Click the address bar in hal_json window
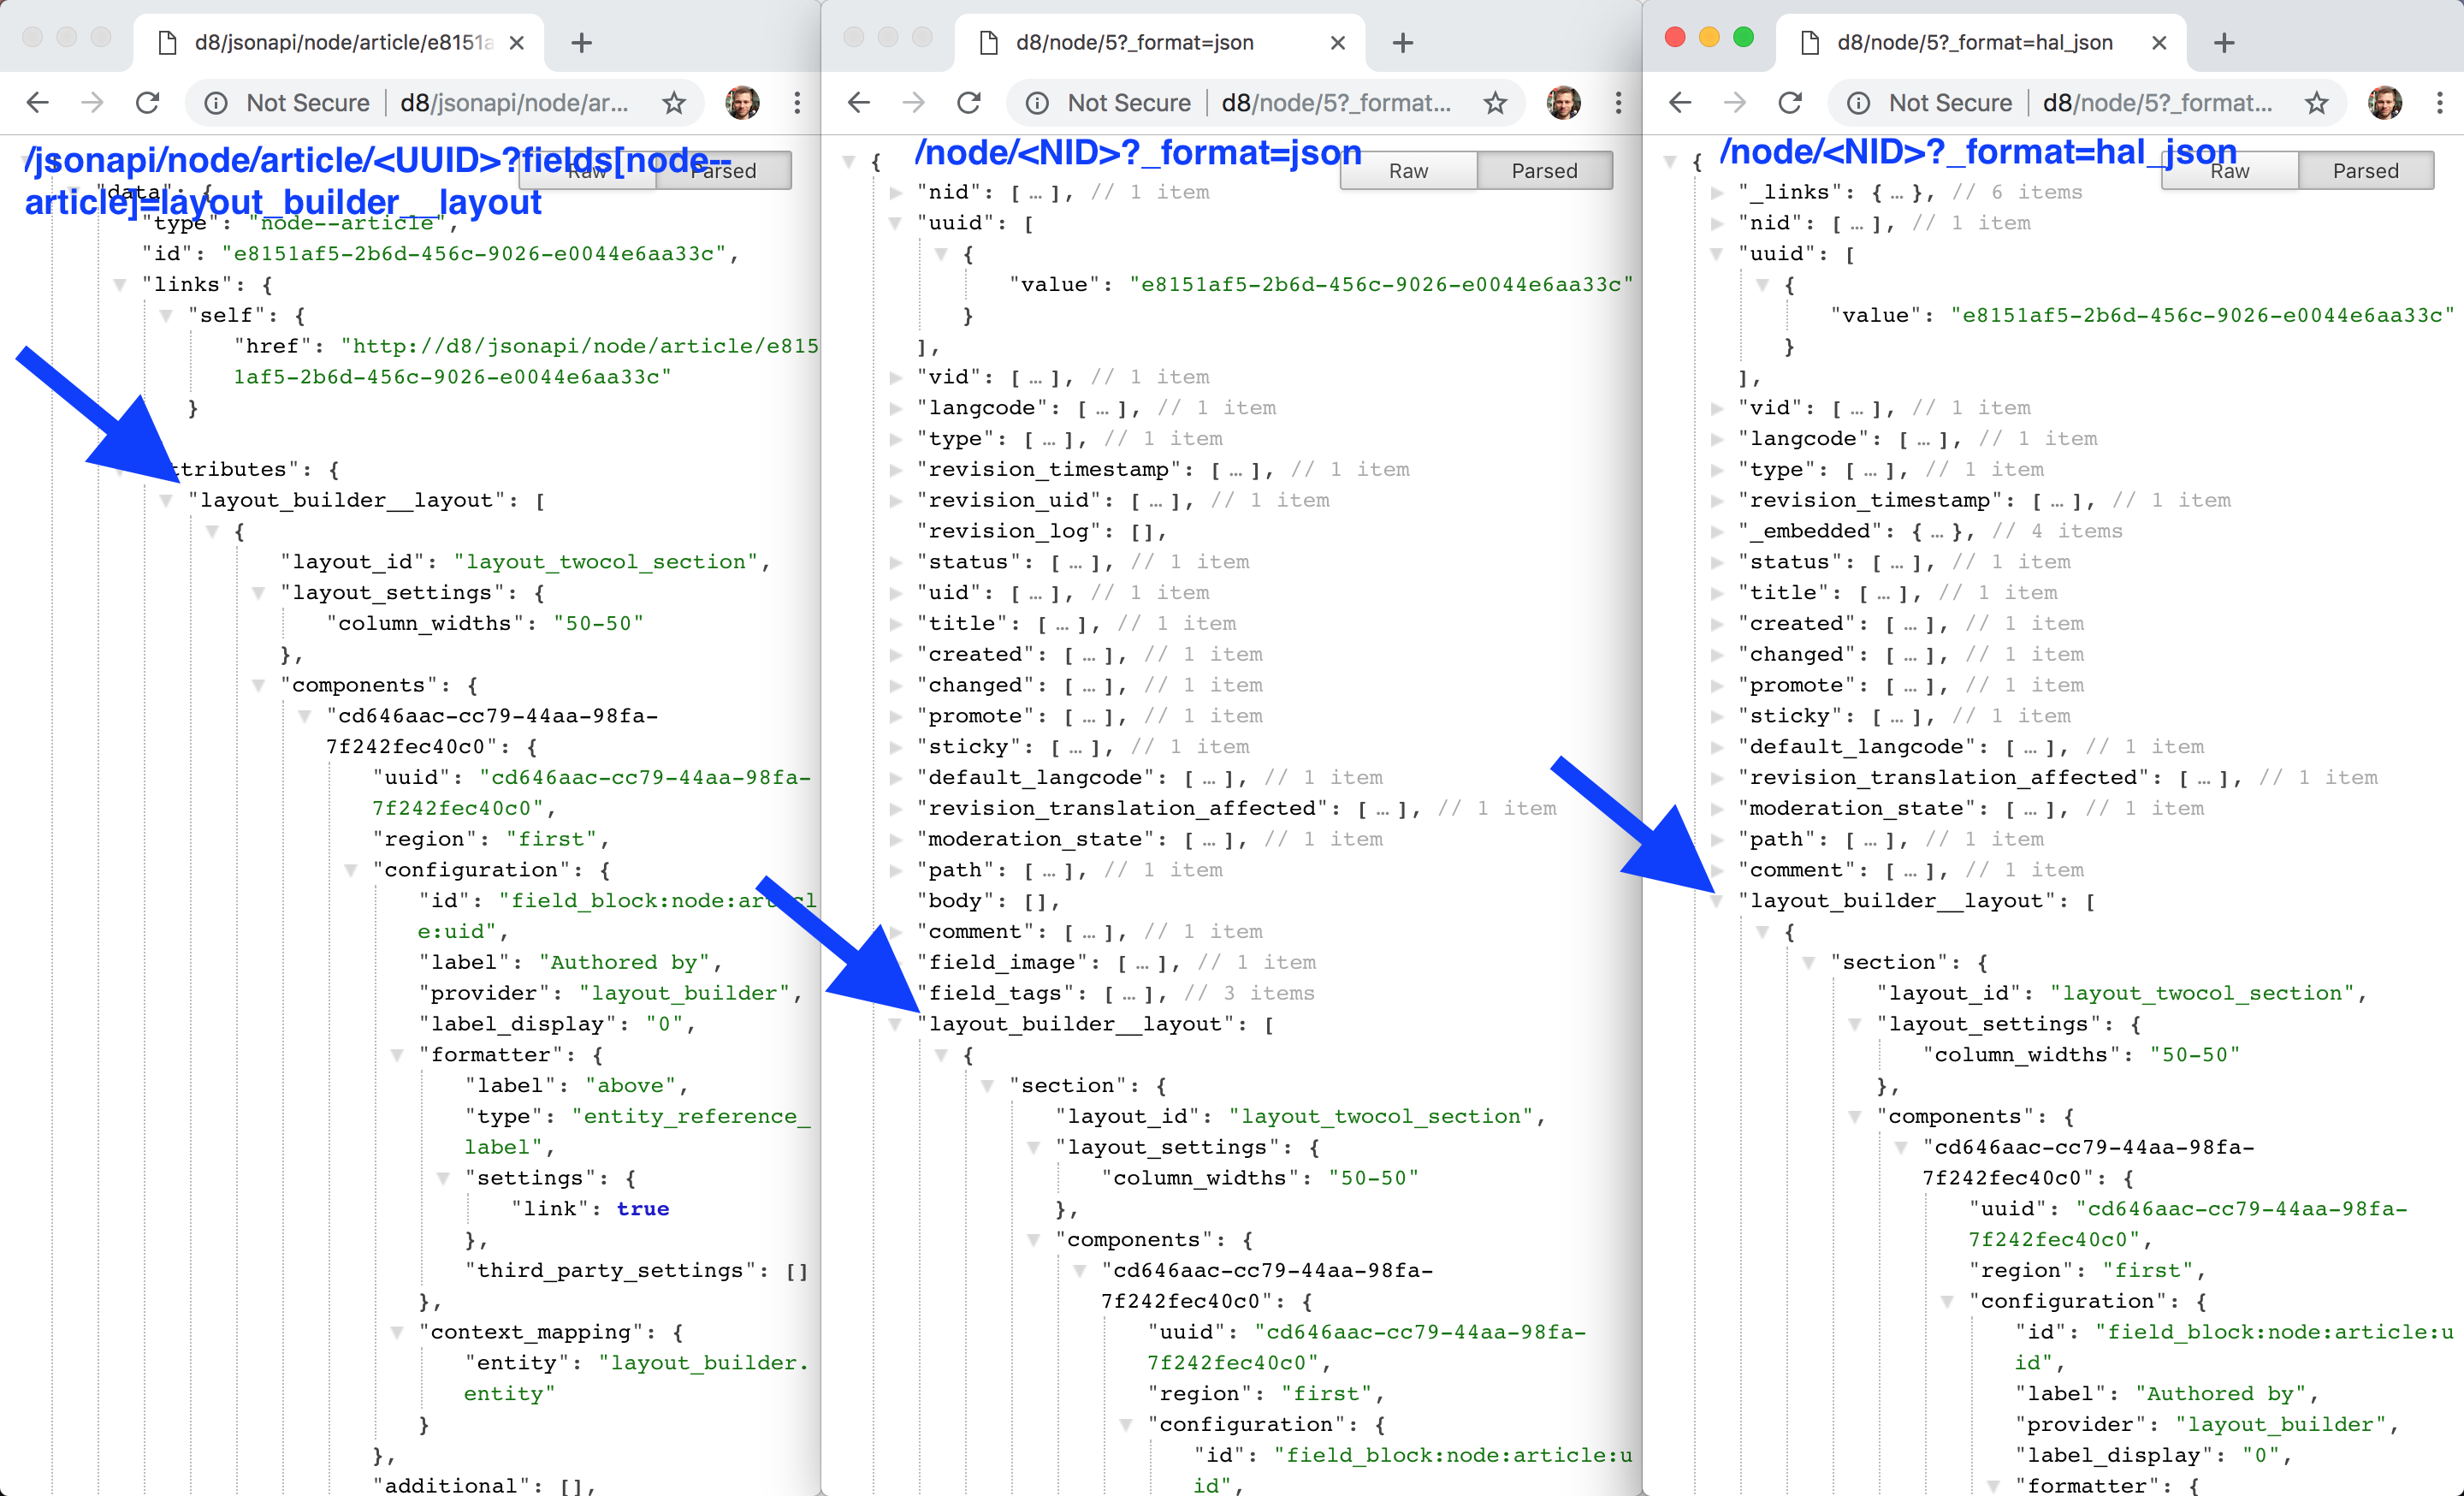Viewport: 2464px width, 1496px height. coord(2157,103)
